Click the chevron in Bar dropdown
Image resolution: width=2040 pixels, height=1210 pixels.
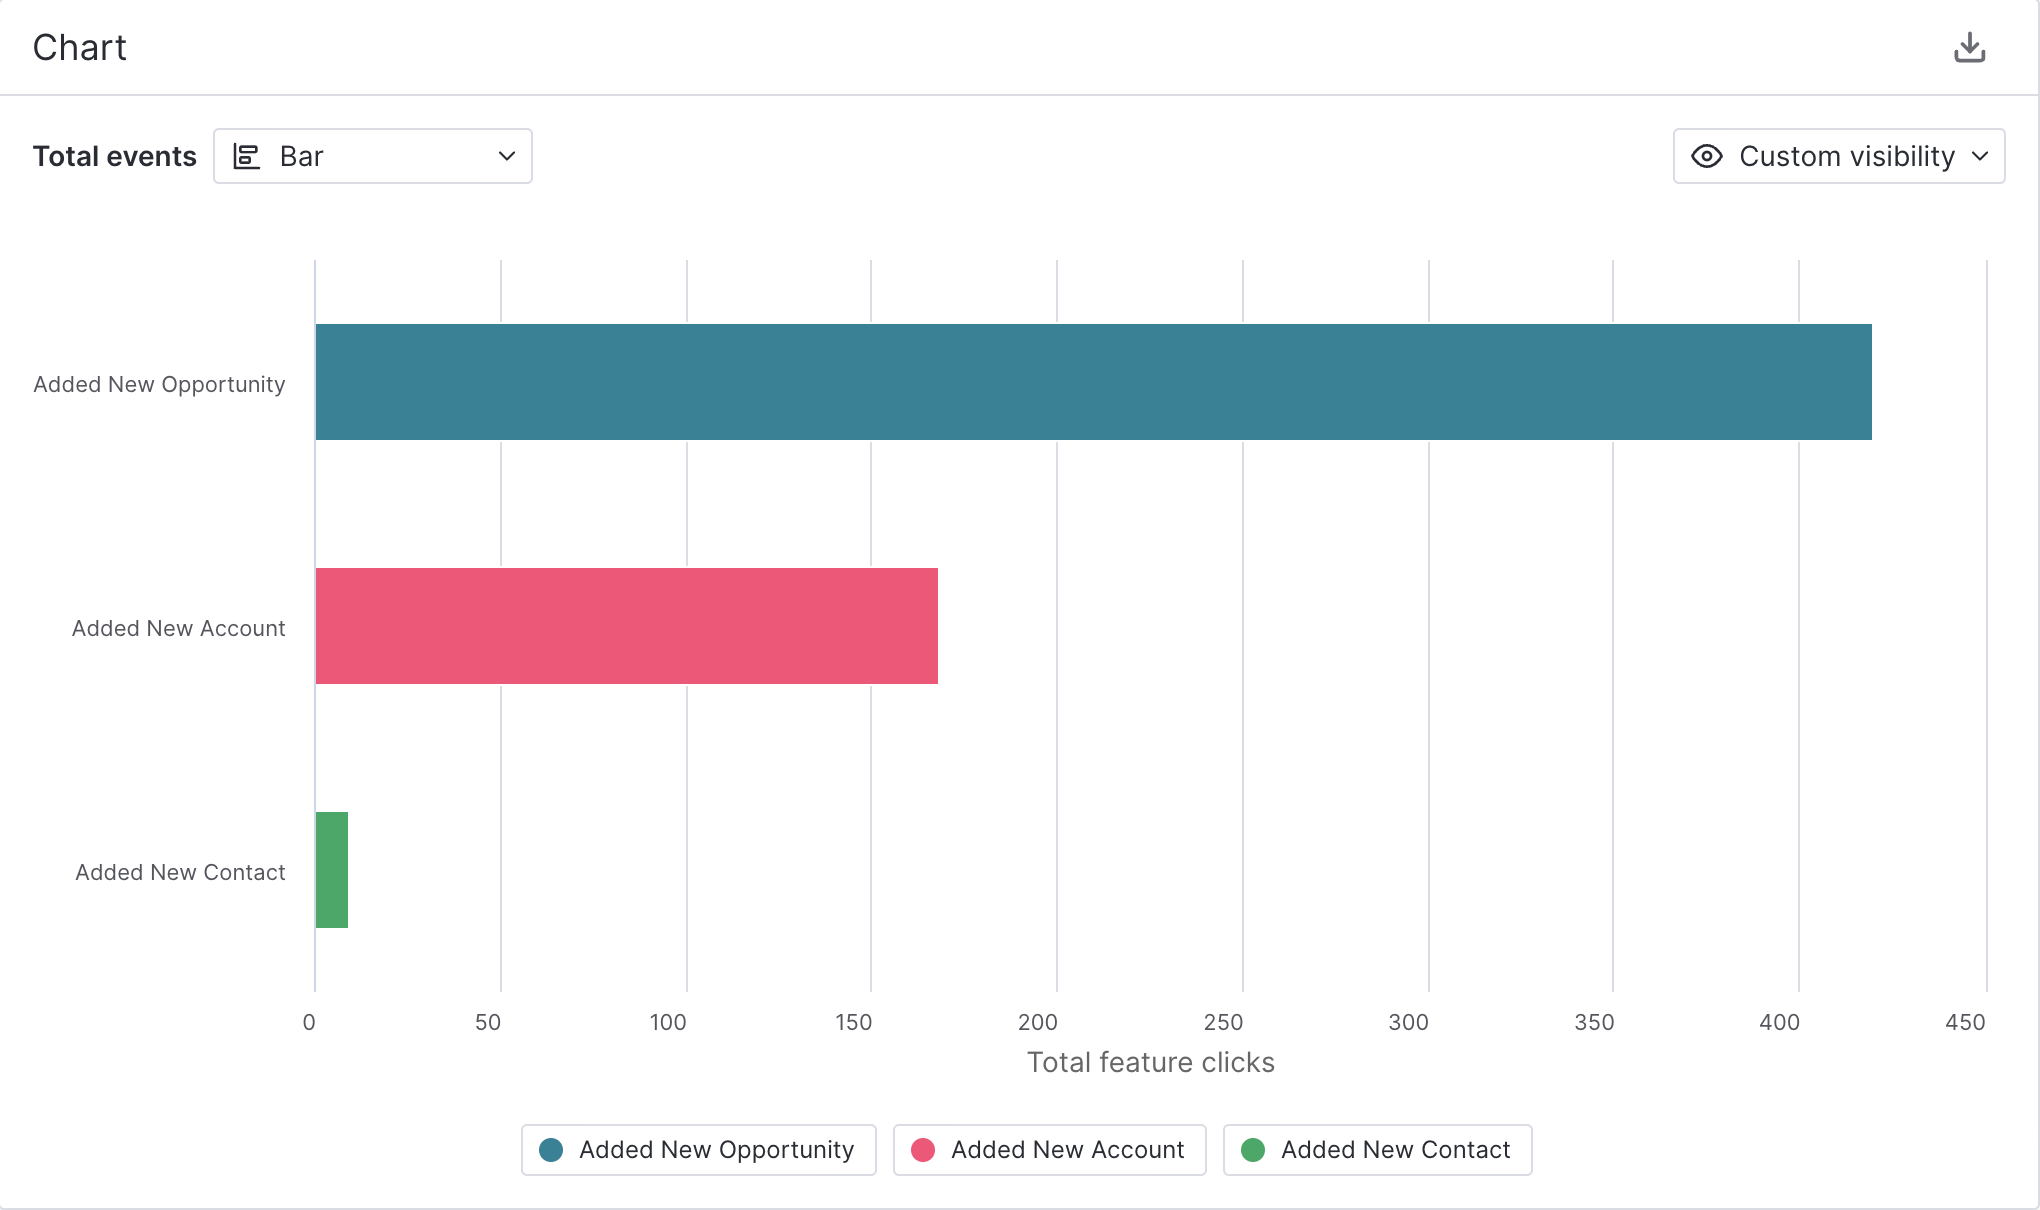[507, 156]
